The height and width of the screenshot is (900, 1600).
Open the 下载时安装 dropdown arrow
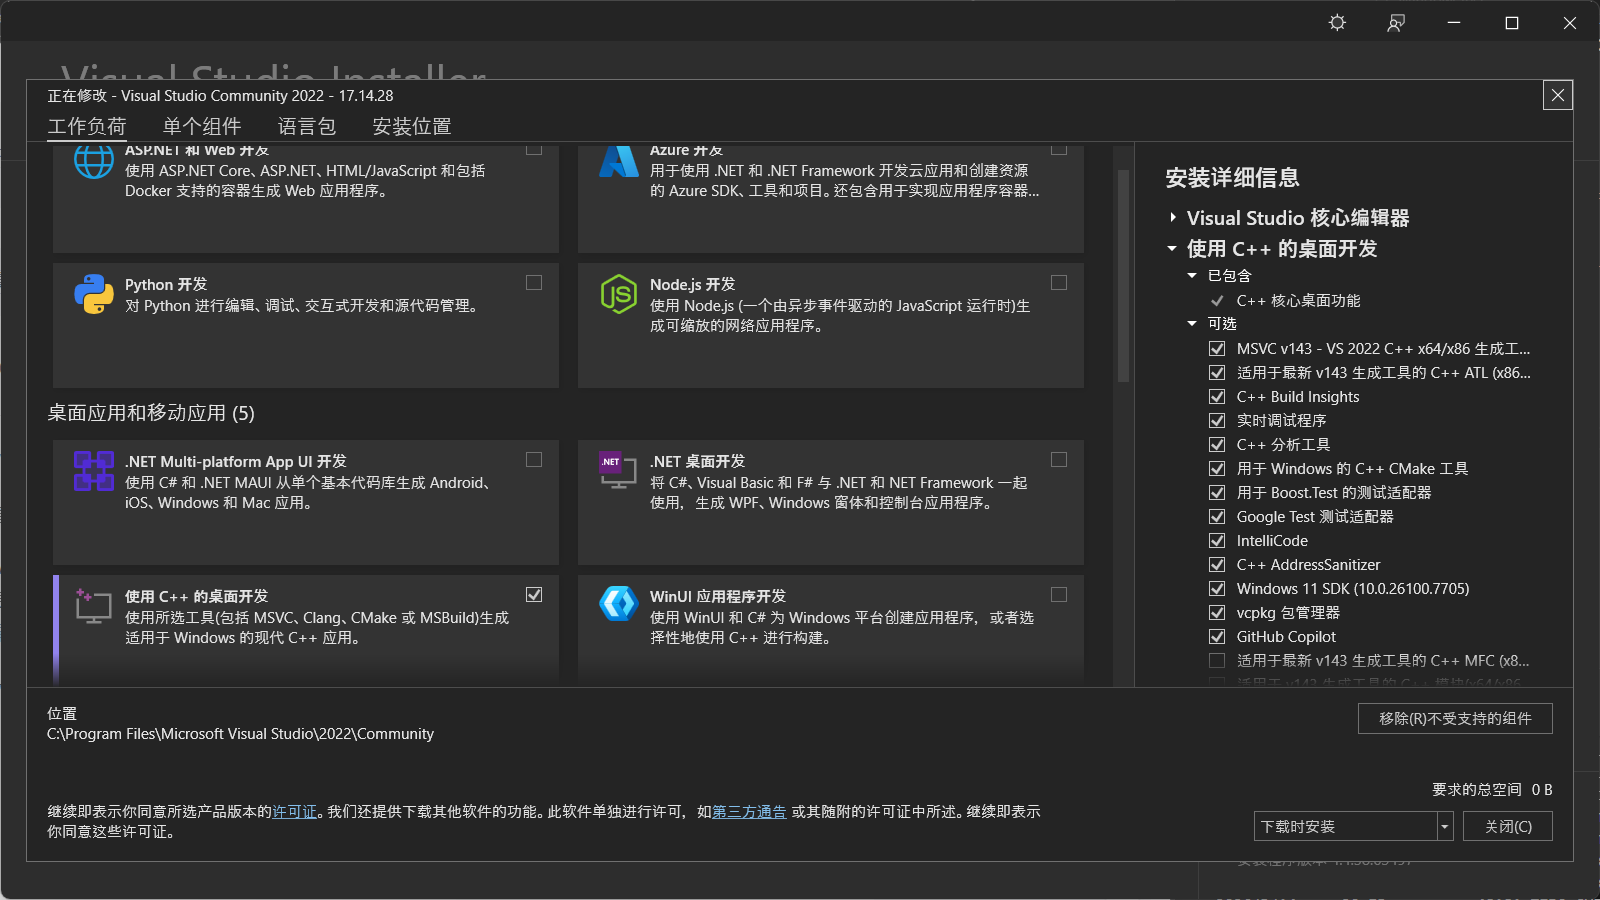pyautogui.click(x=1445, y=826)
